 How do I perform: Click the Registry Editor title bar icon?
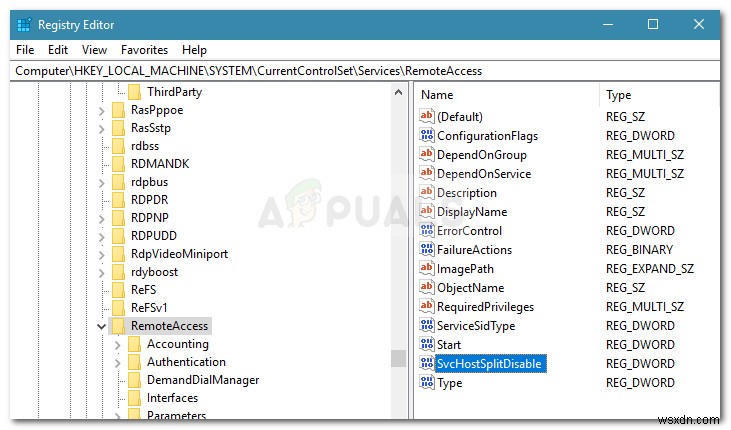click(x=24, y=25)
